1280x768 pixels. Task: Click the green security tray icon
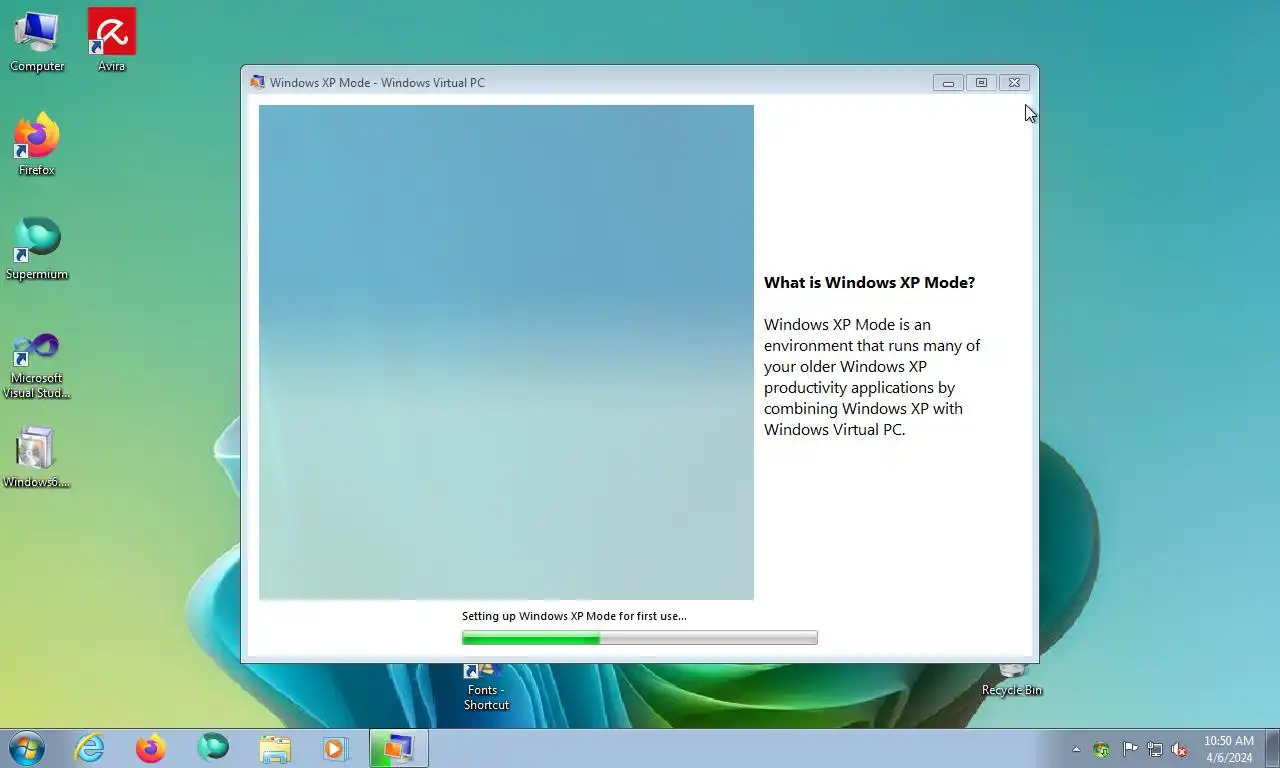point(1102,749)
